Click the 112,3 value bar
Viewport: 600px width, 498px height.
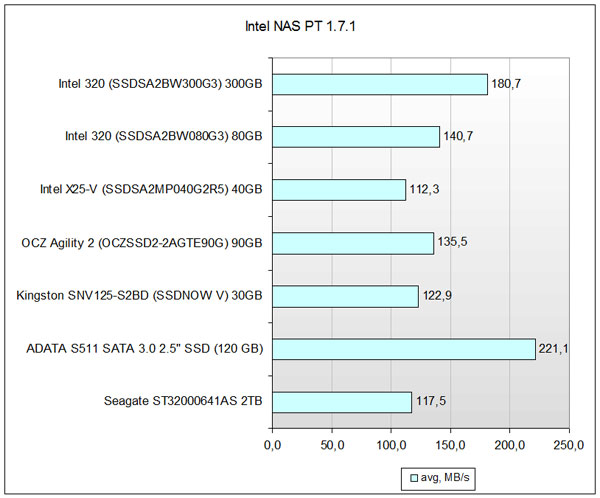click(339, 190)
